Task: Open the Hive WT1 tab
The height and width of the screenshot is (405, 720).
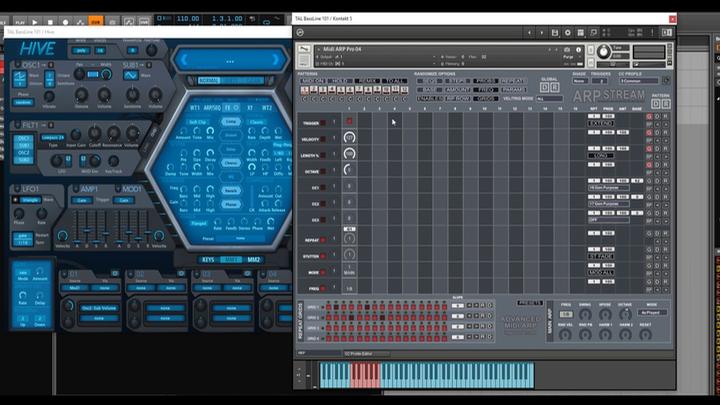Action: click(x=195, y=108)
